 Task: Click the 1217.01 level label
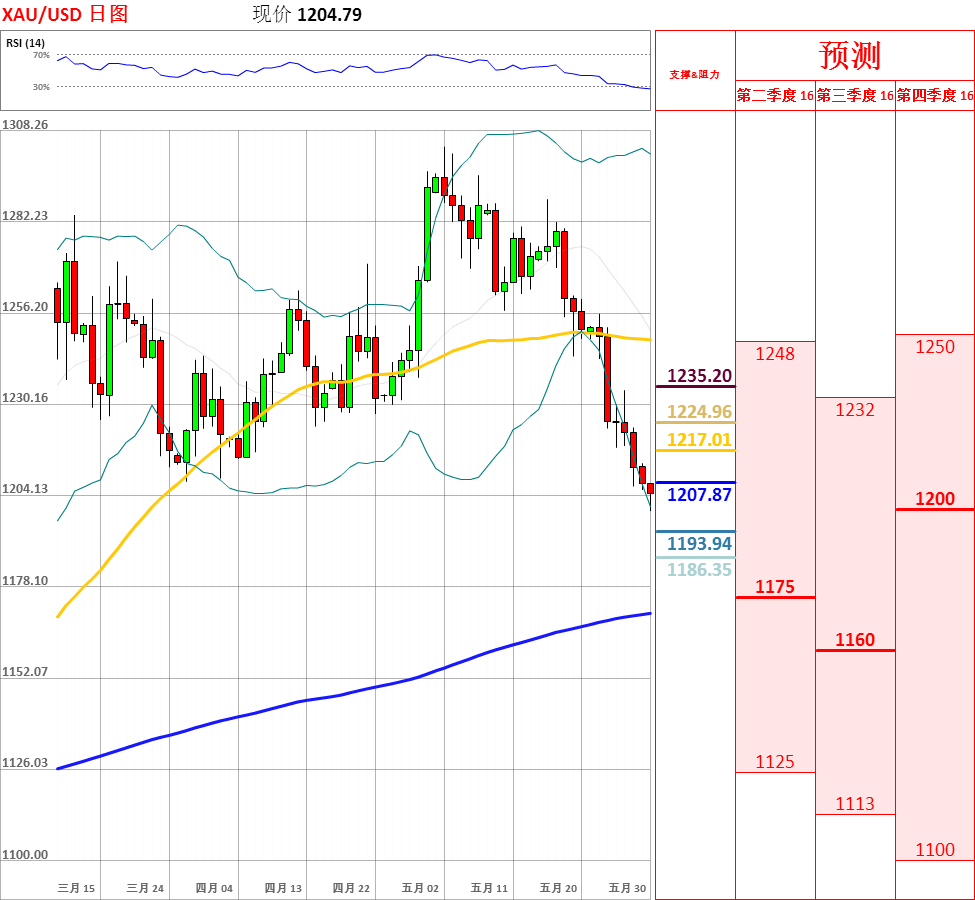[700, 440]
